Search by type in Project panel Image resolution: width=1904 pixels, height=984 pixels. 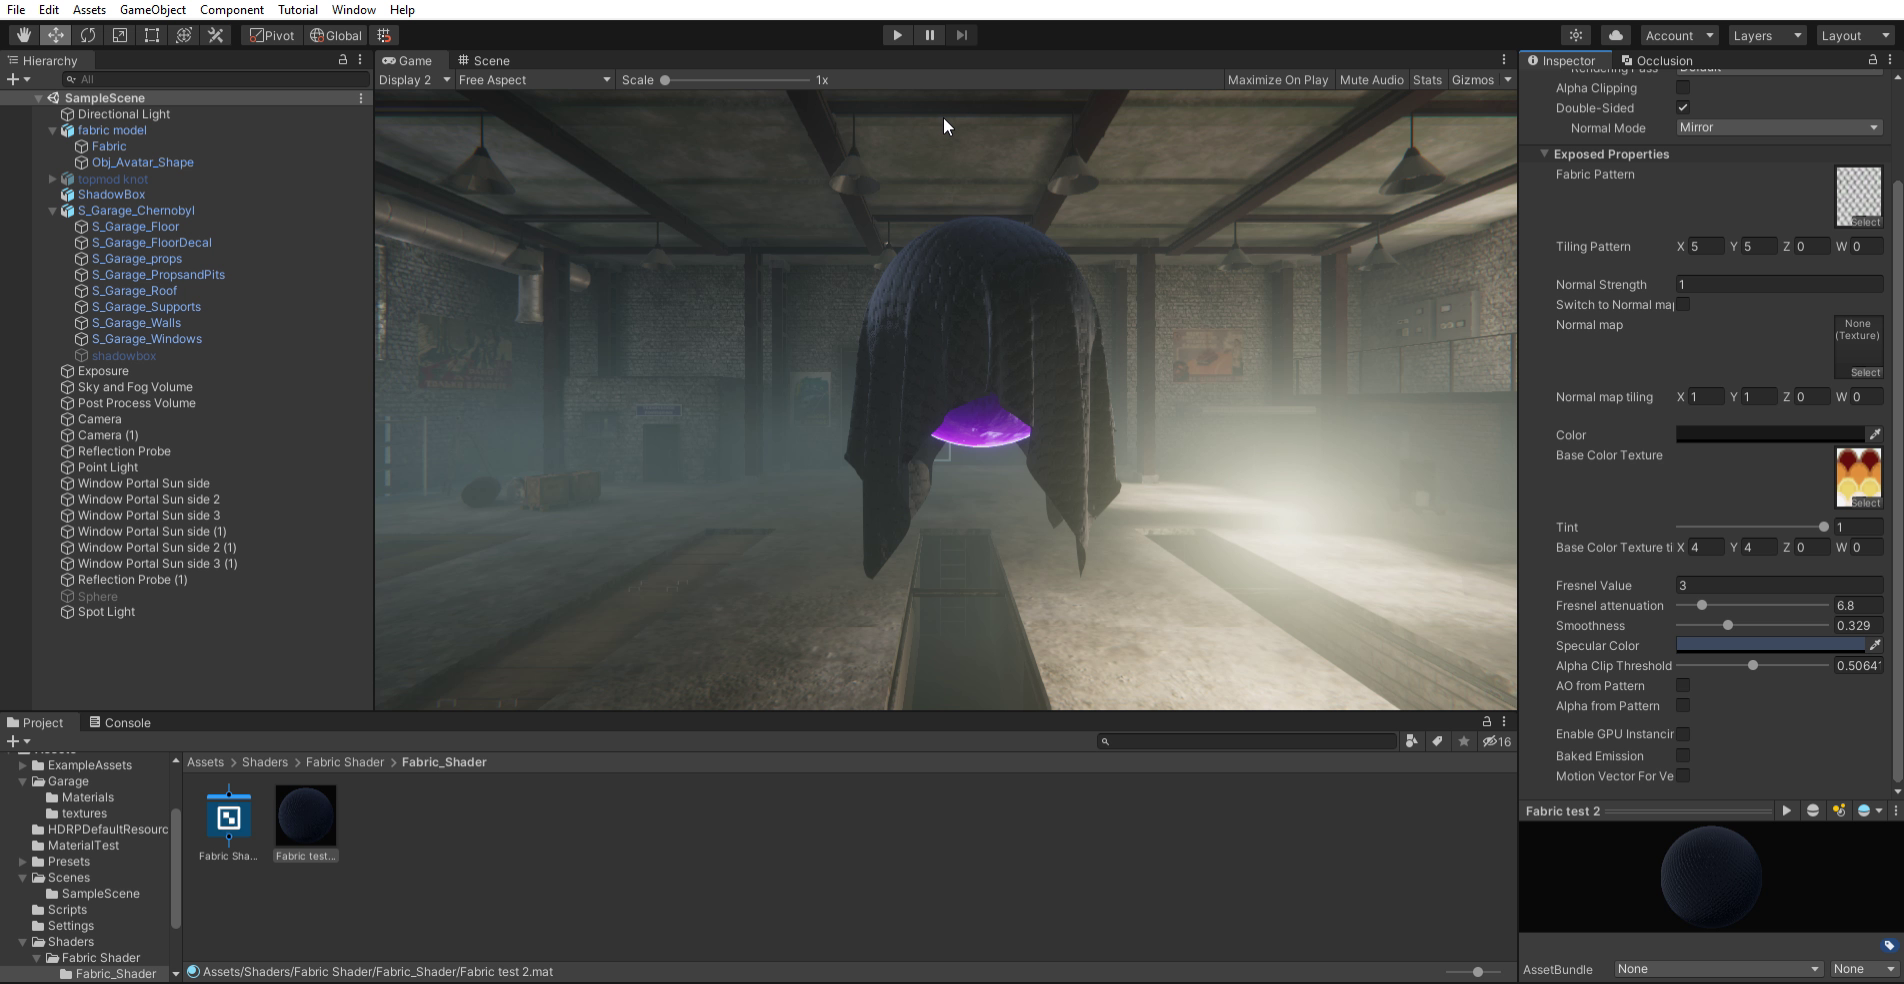(1411, 741)
